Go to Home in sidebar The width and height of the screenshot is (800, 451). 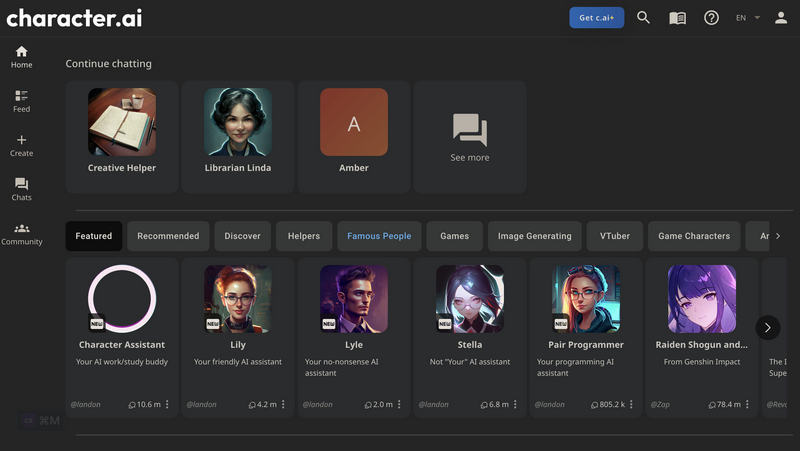tap(21, 56)
